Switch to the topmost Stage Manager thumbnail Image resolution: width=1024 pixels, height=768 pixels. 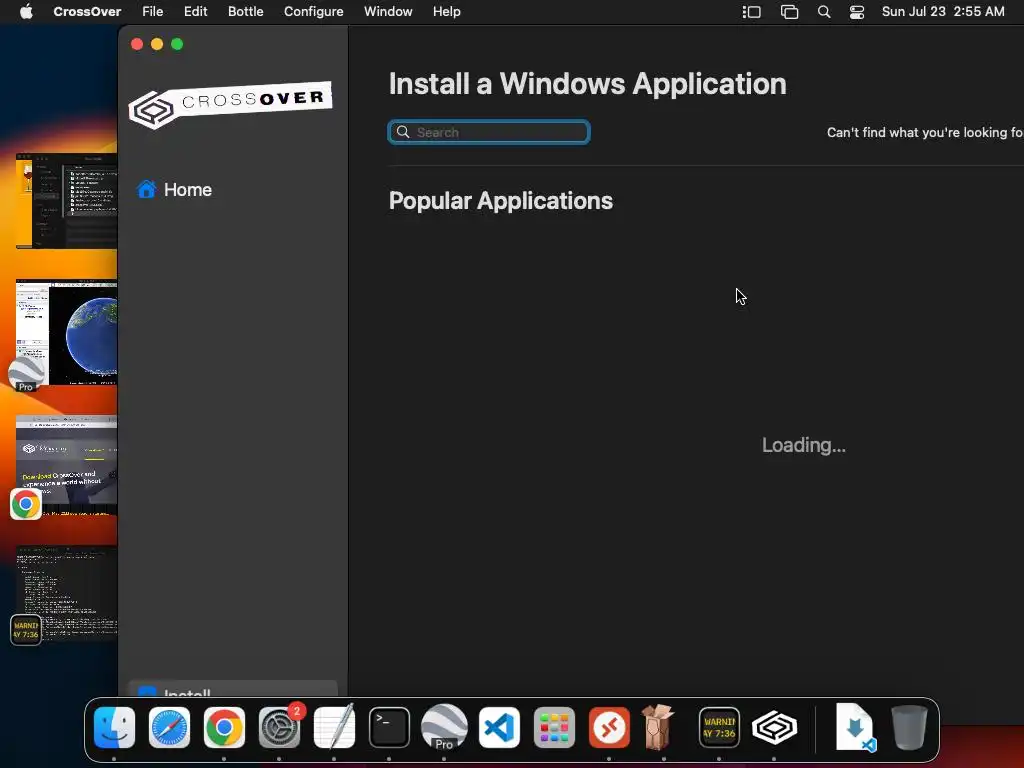pyautogui.click(x=67, y=201)
